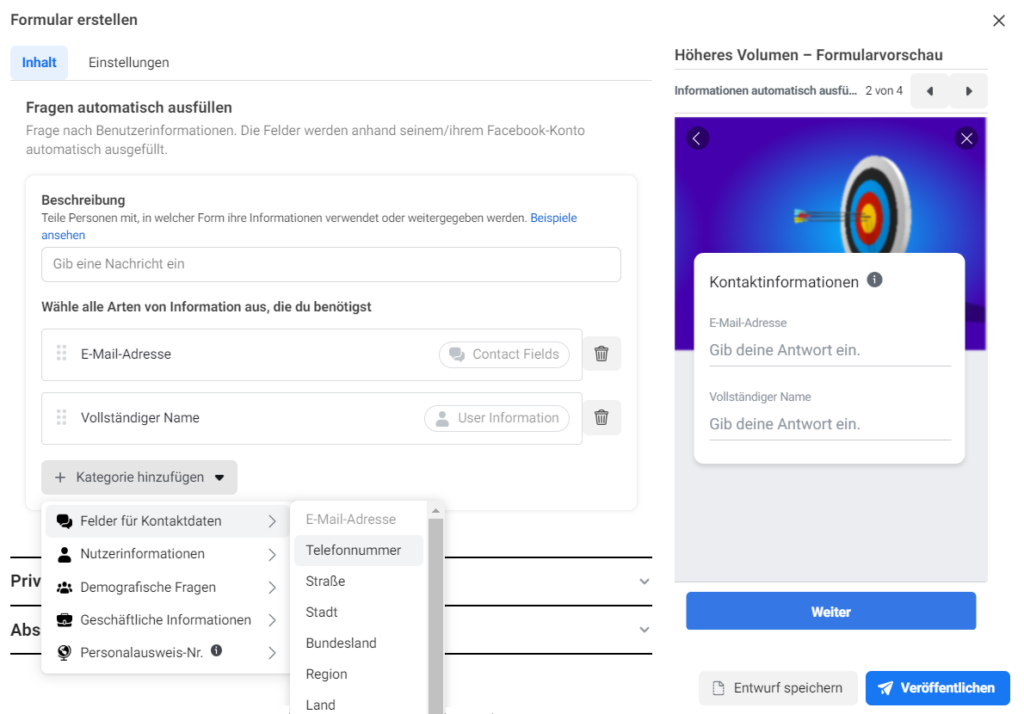Expand the Priv... section chevron
The image size is (1024, 714).
pyautogui.click(x=644, y=581)
